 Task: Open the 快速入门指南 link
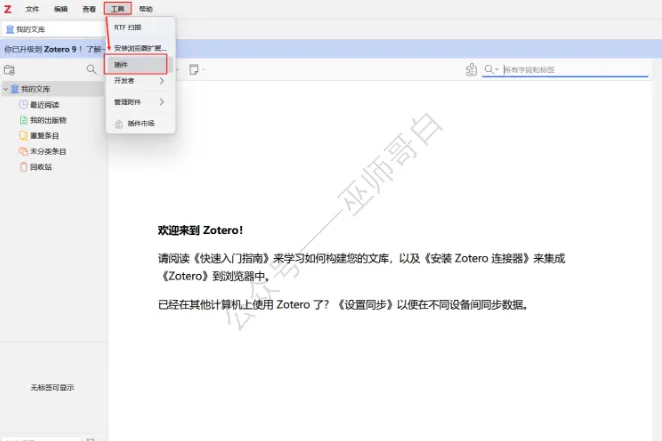[x=231, y=258]
